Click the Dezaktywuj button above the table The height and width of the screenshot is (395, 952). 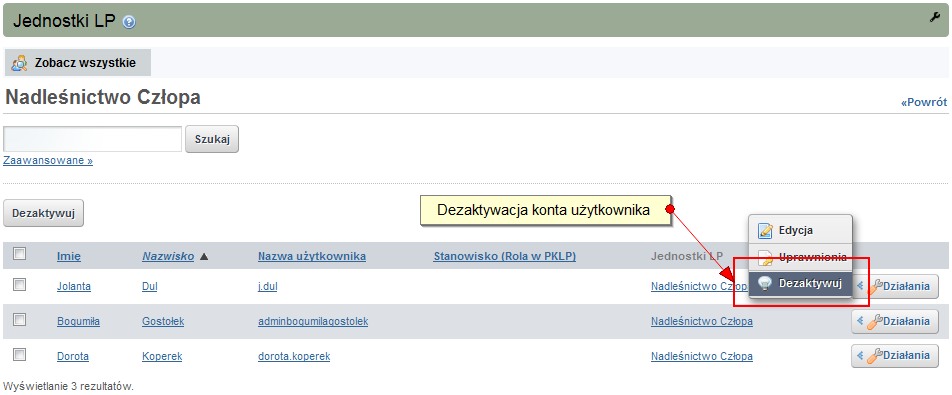click(44, 214)
